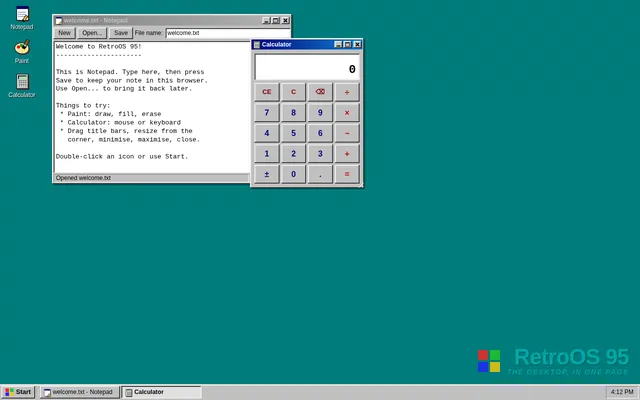Open the Paint desktop icon
640x400 pixels.
point(22,52)
